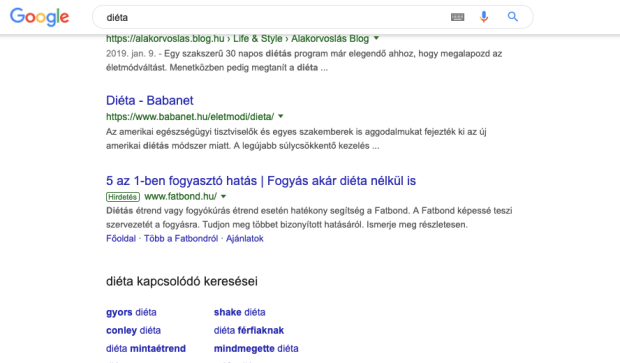Screen dimensions: 620x363
Task: Click the www.fatbond.hu URL text
Action: (180, 196)
